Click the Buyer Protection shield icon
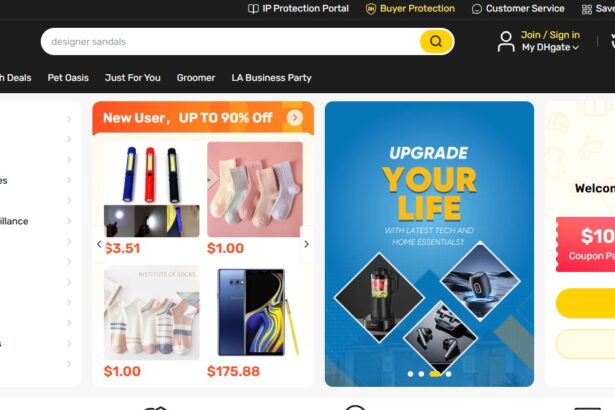615x410 pixels. pyautogui.click(x=370, y=9)
